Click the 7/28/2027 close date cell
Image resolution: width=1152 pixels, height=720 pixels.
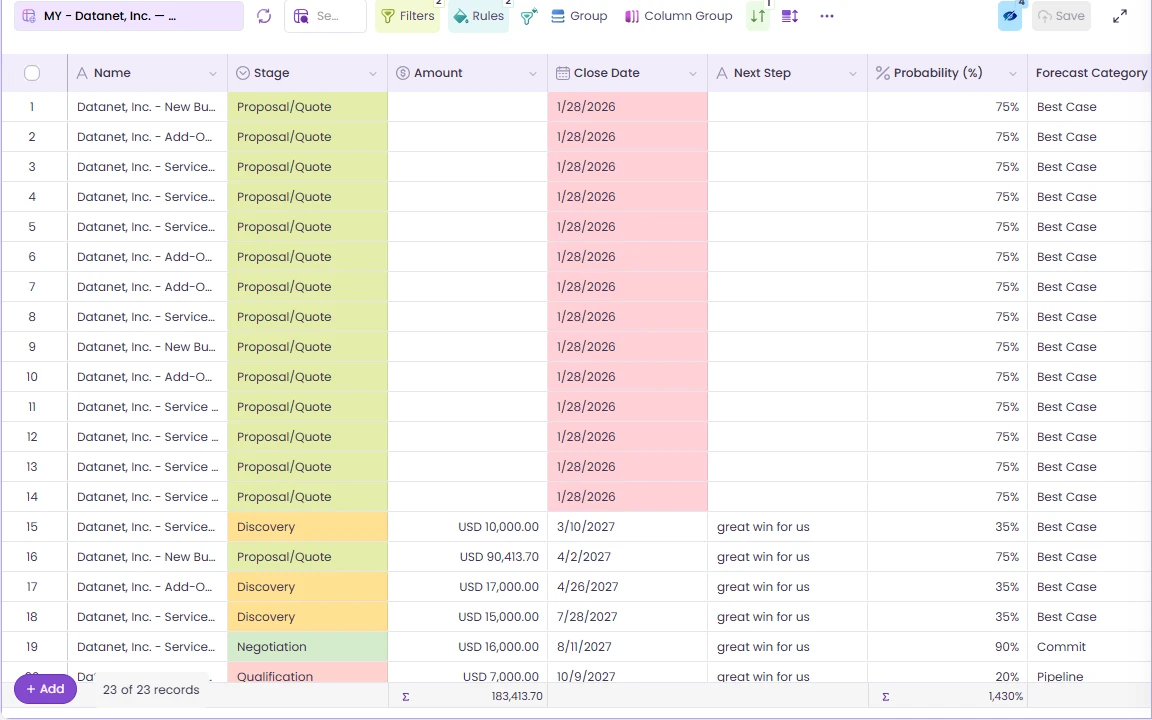pyautogui.click(x=627, y=617)
